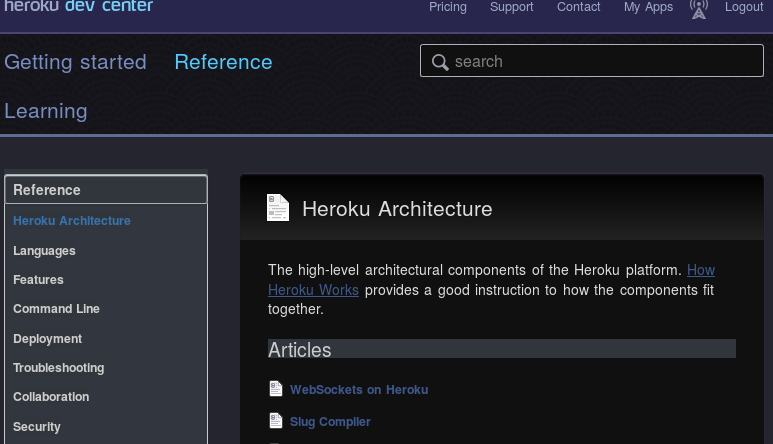Open the Support page

coord(511,7)
